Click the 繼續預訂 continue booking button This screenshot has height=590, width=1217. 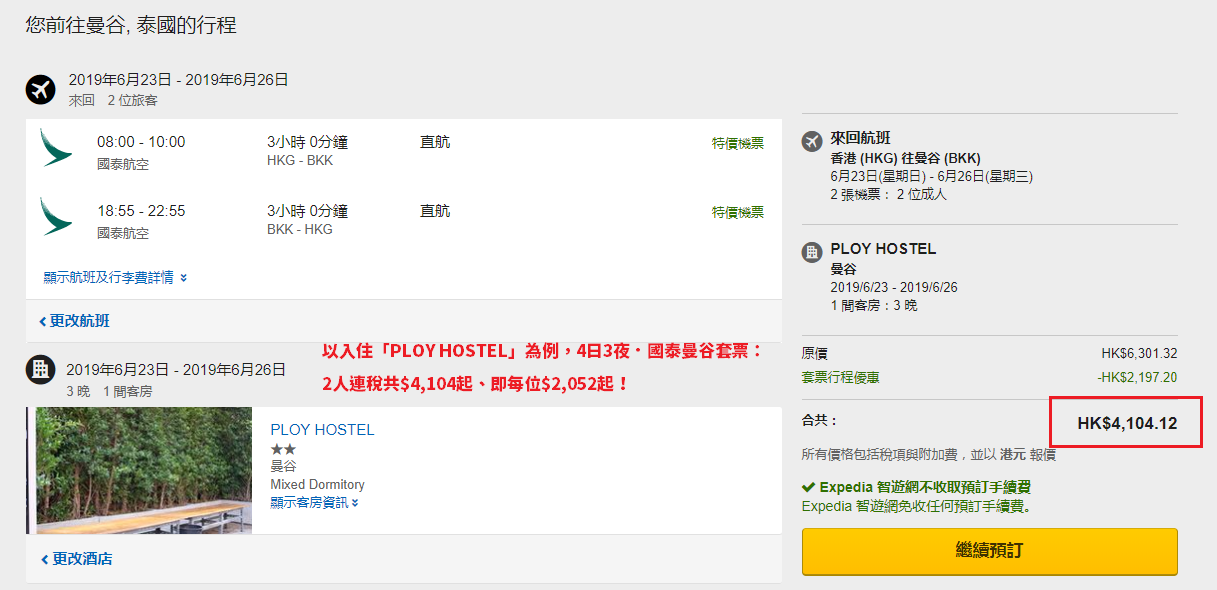pos(989,551)
